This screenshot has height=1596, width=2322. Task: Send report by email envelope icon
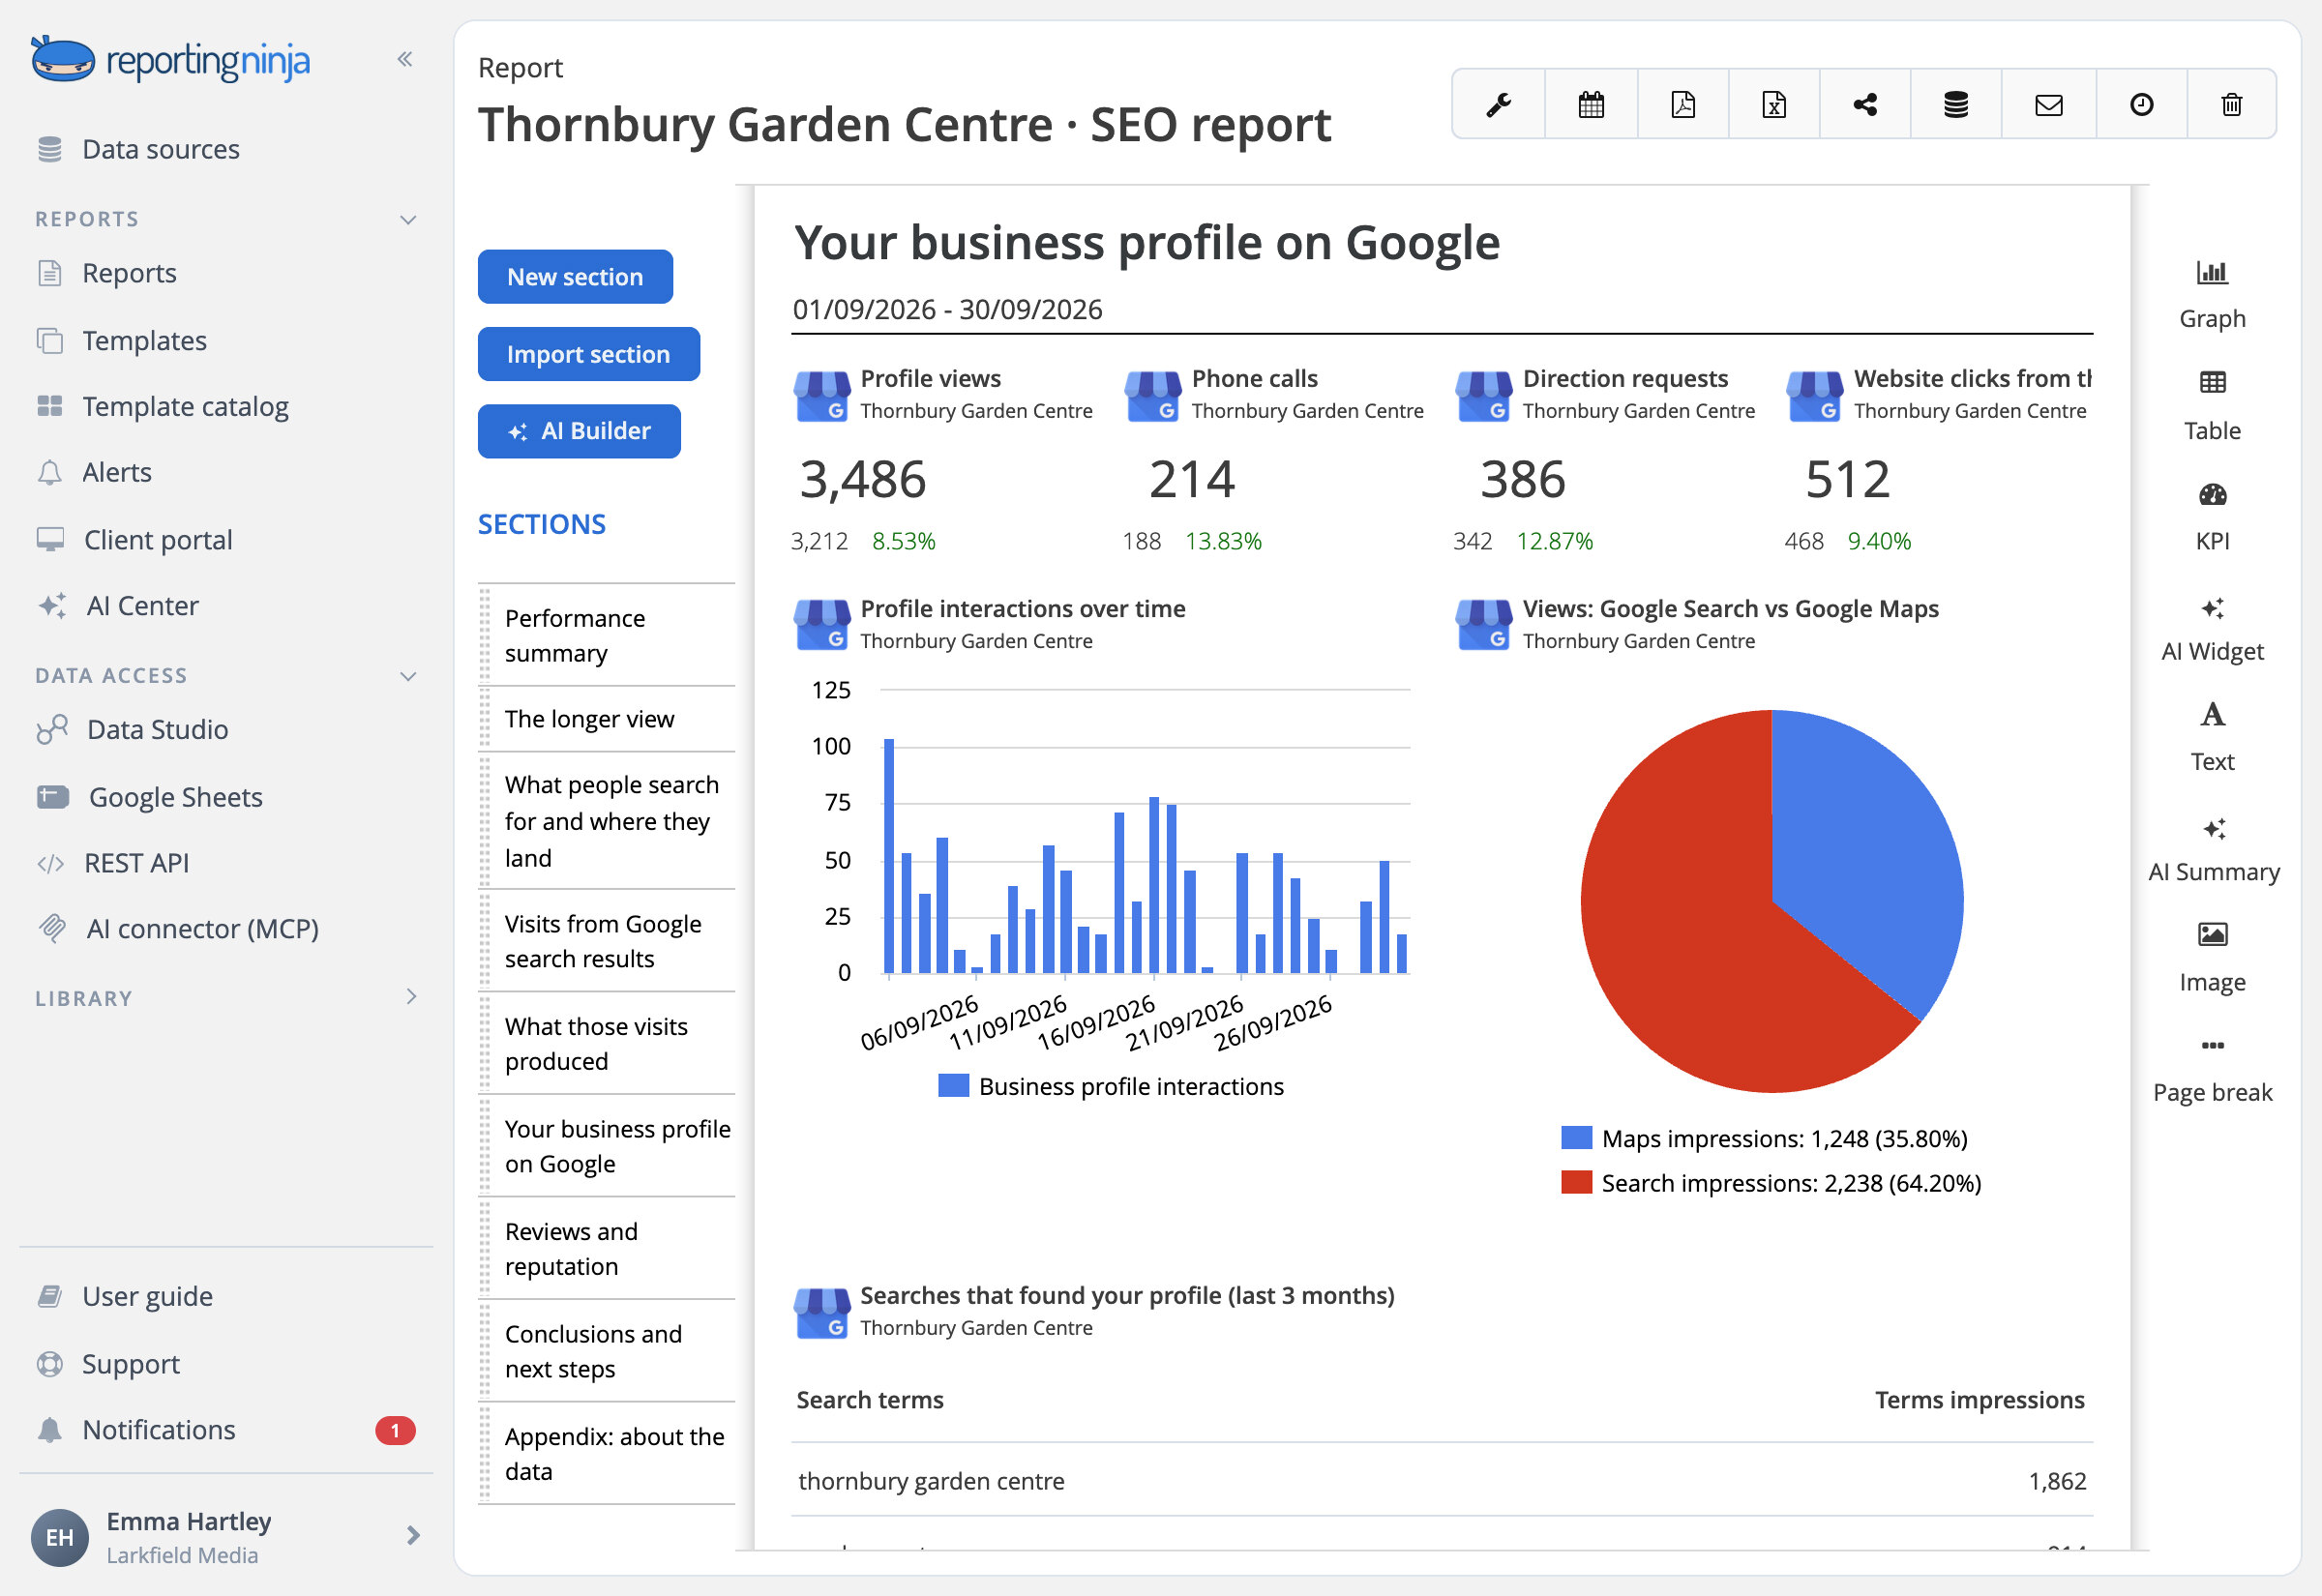point(2049,104)
